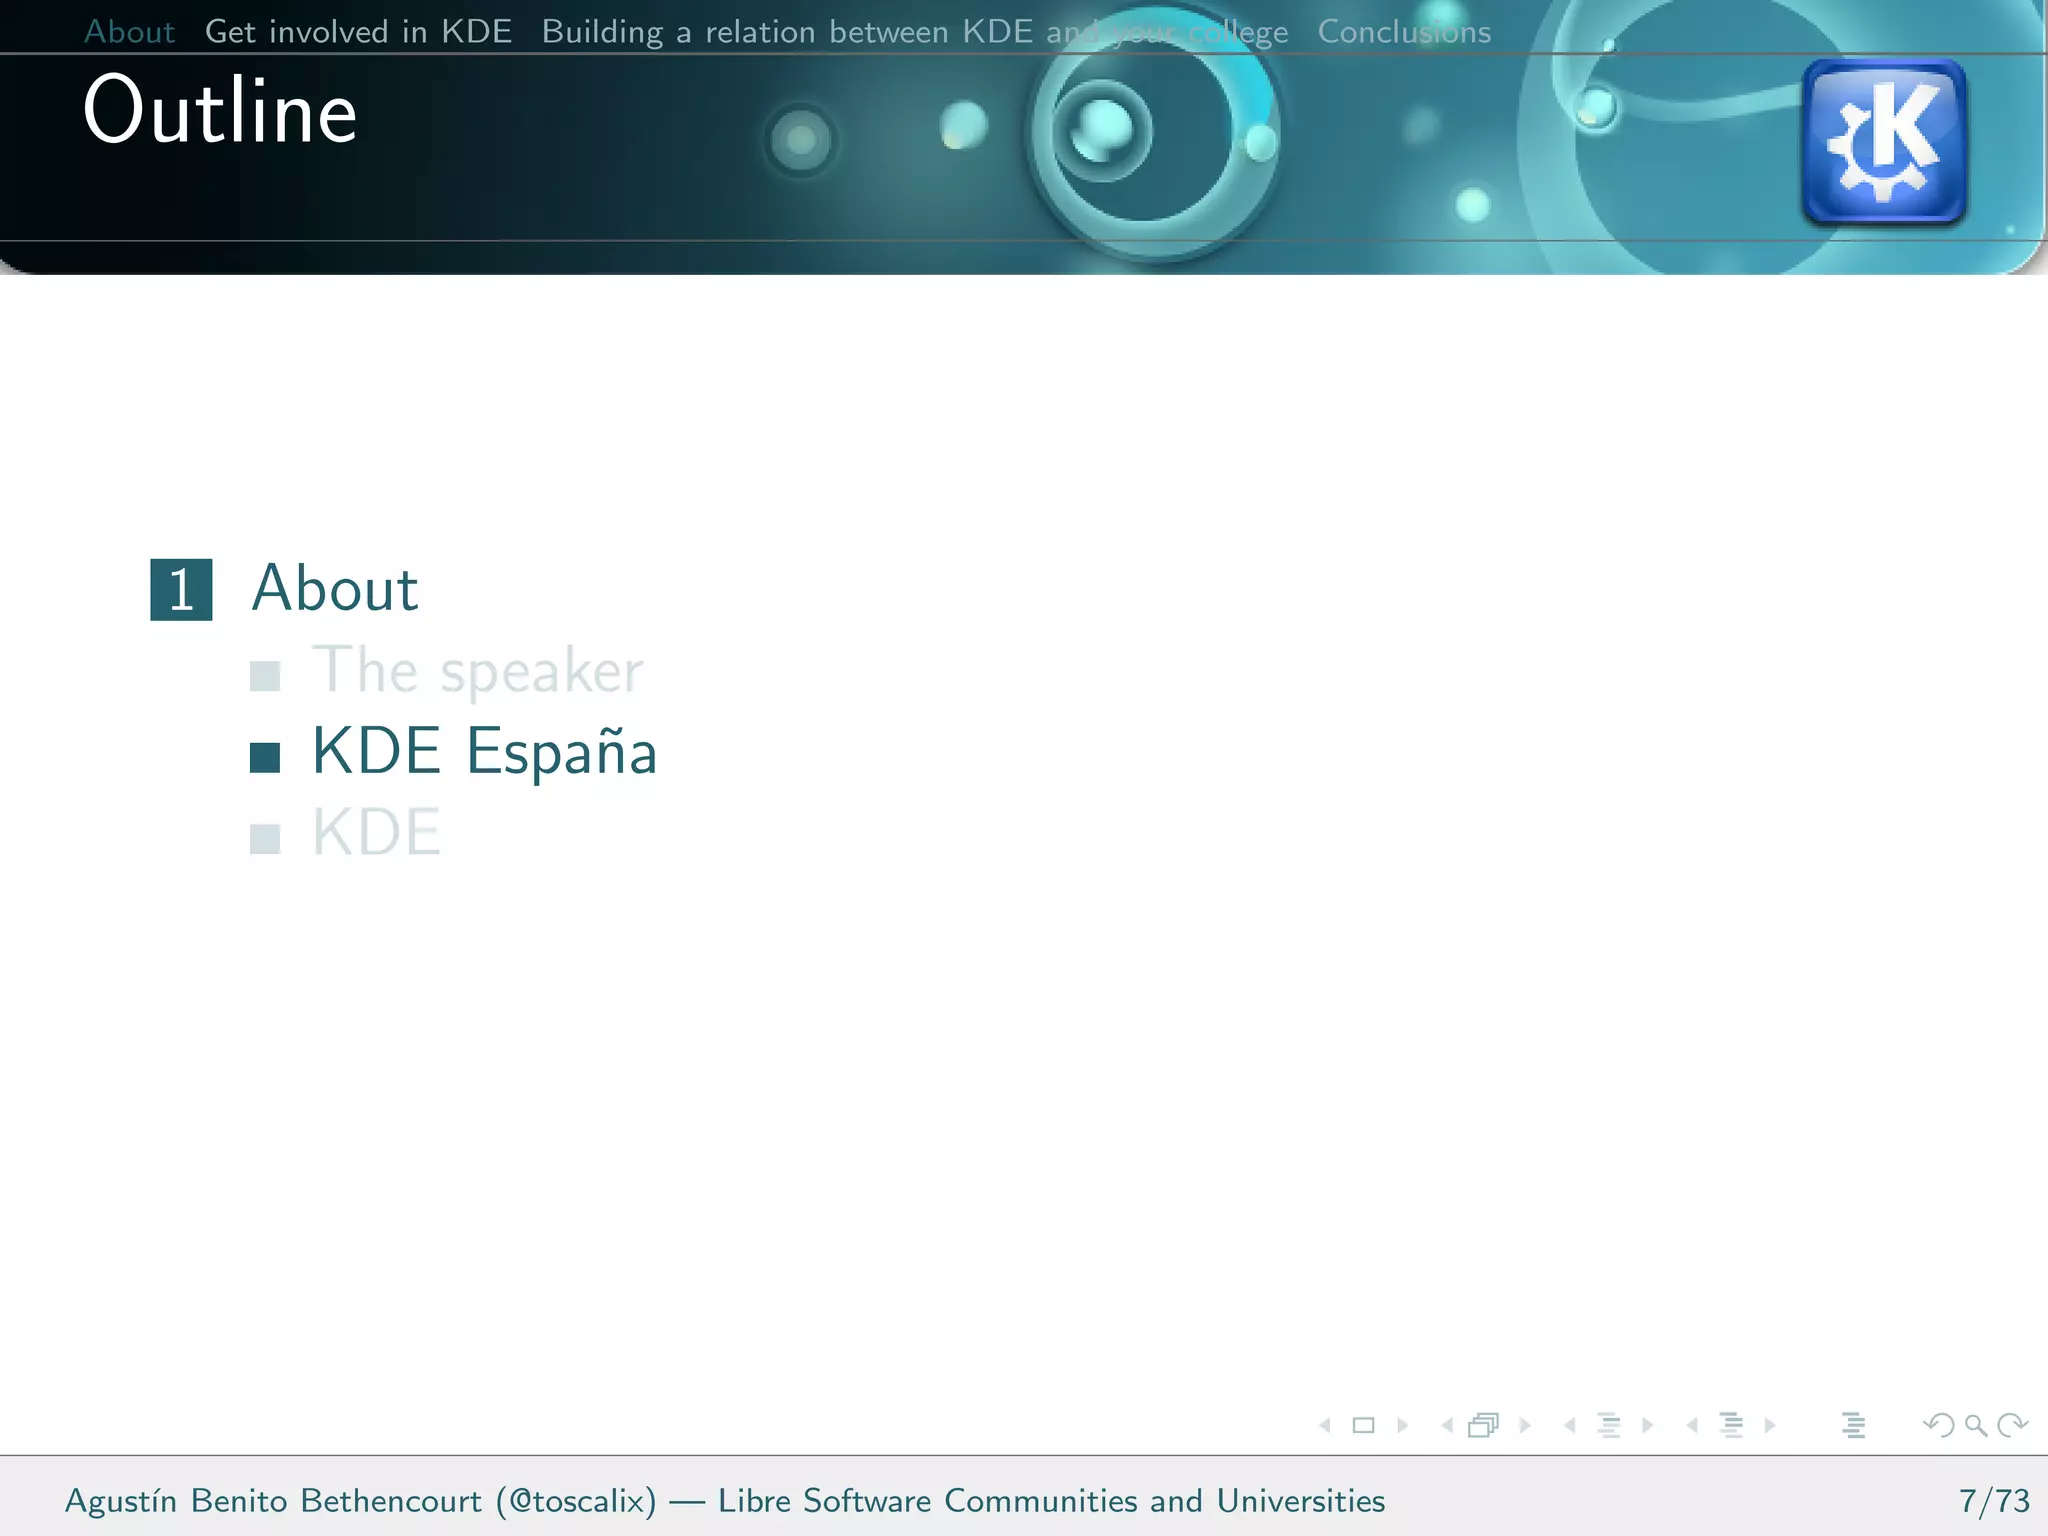Jump to Building a relation section in header

point(914,32)
